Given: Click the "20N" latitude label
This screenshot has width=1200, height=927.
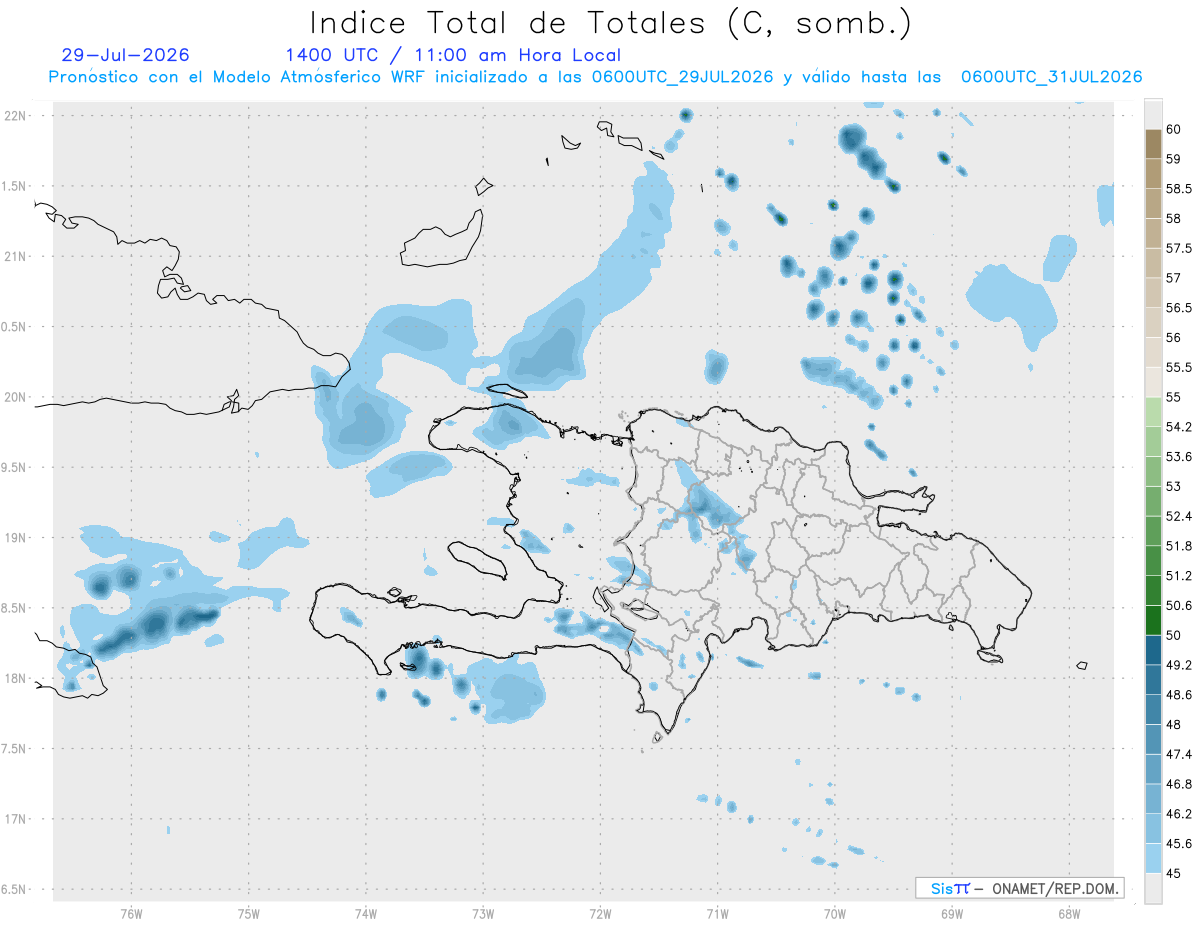Looking at the screenshot, I should [x=14, y=397].
